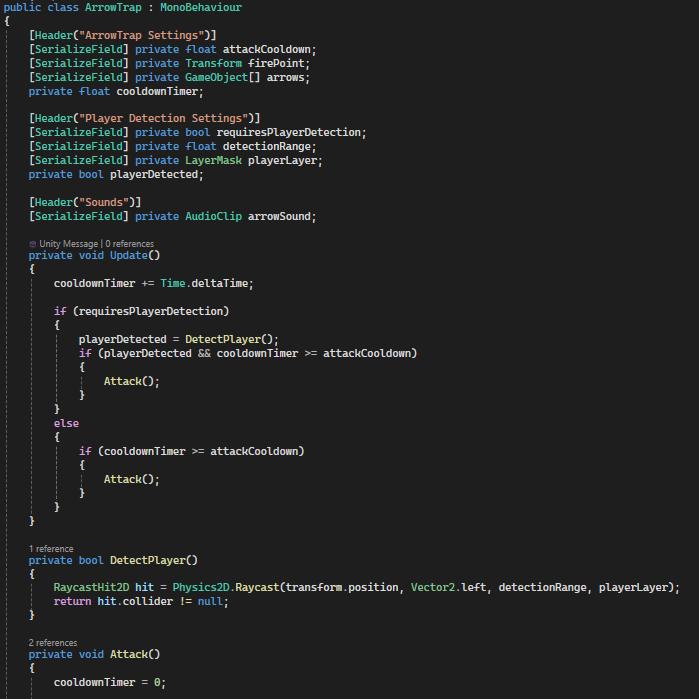Click requiresPlayerDetection in bool field declaration
The height and width of the screenshot is (699, 699).
tap(288, 132)
